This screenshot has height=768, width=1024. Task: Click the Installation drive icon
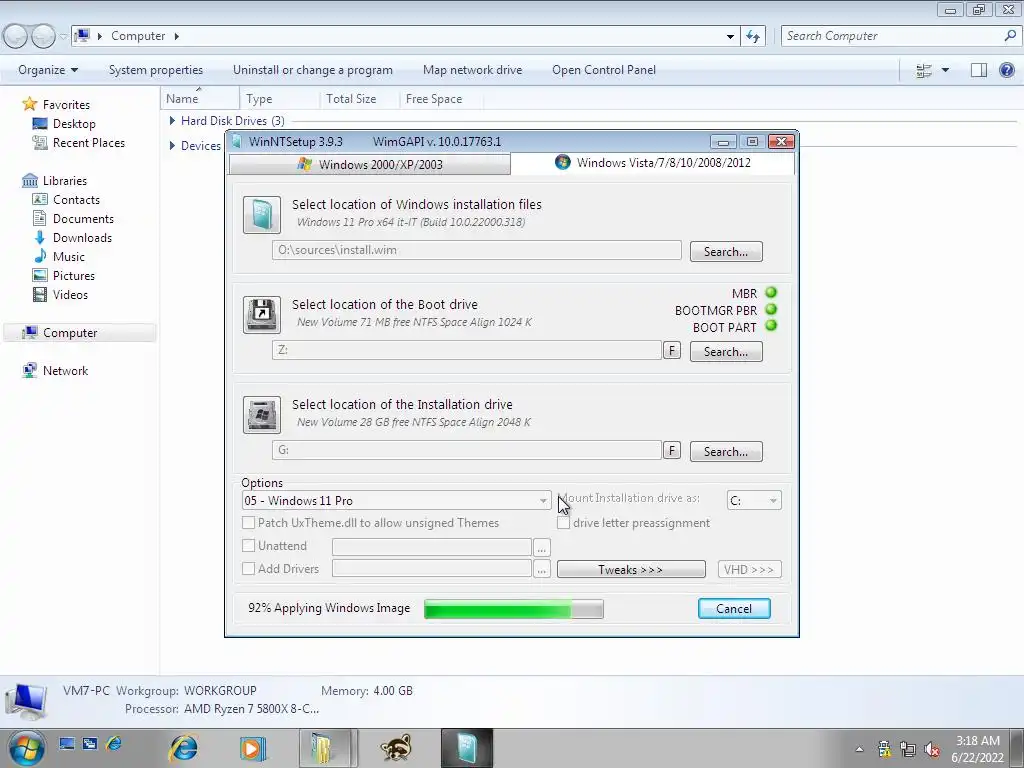pyautogui.click(x=262, y=415)
